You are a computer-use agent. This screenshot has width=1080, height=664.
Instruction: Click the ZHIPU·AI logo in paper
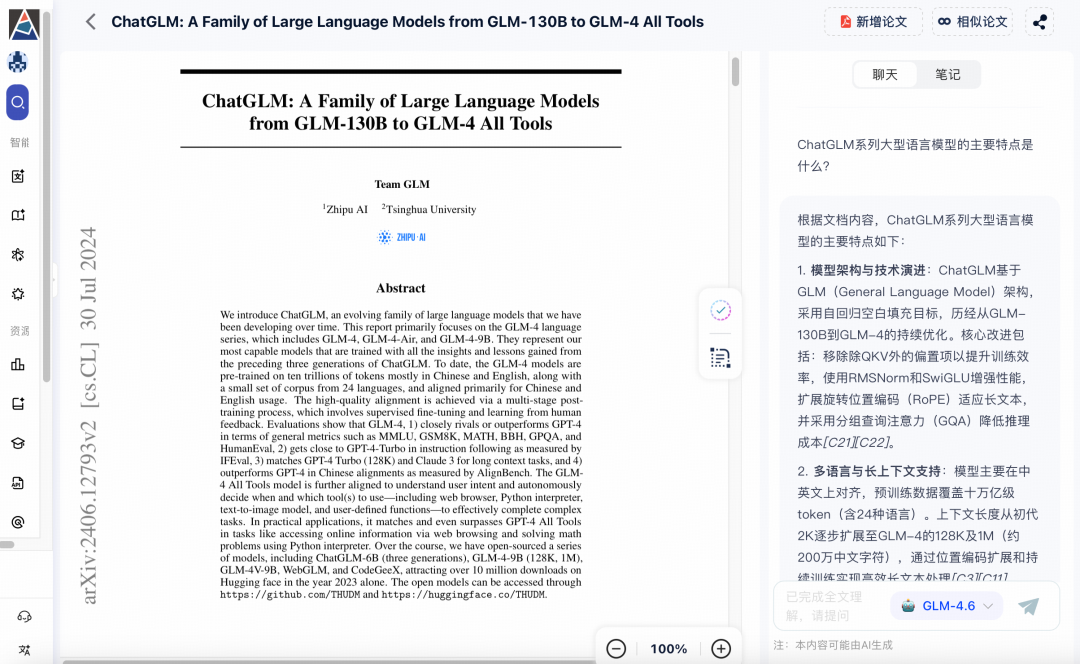(x=402, y=237)
